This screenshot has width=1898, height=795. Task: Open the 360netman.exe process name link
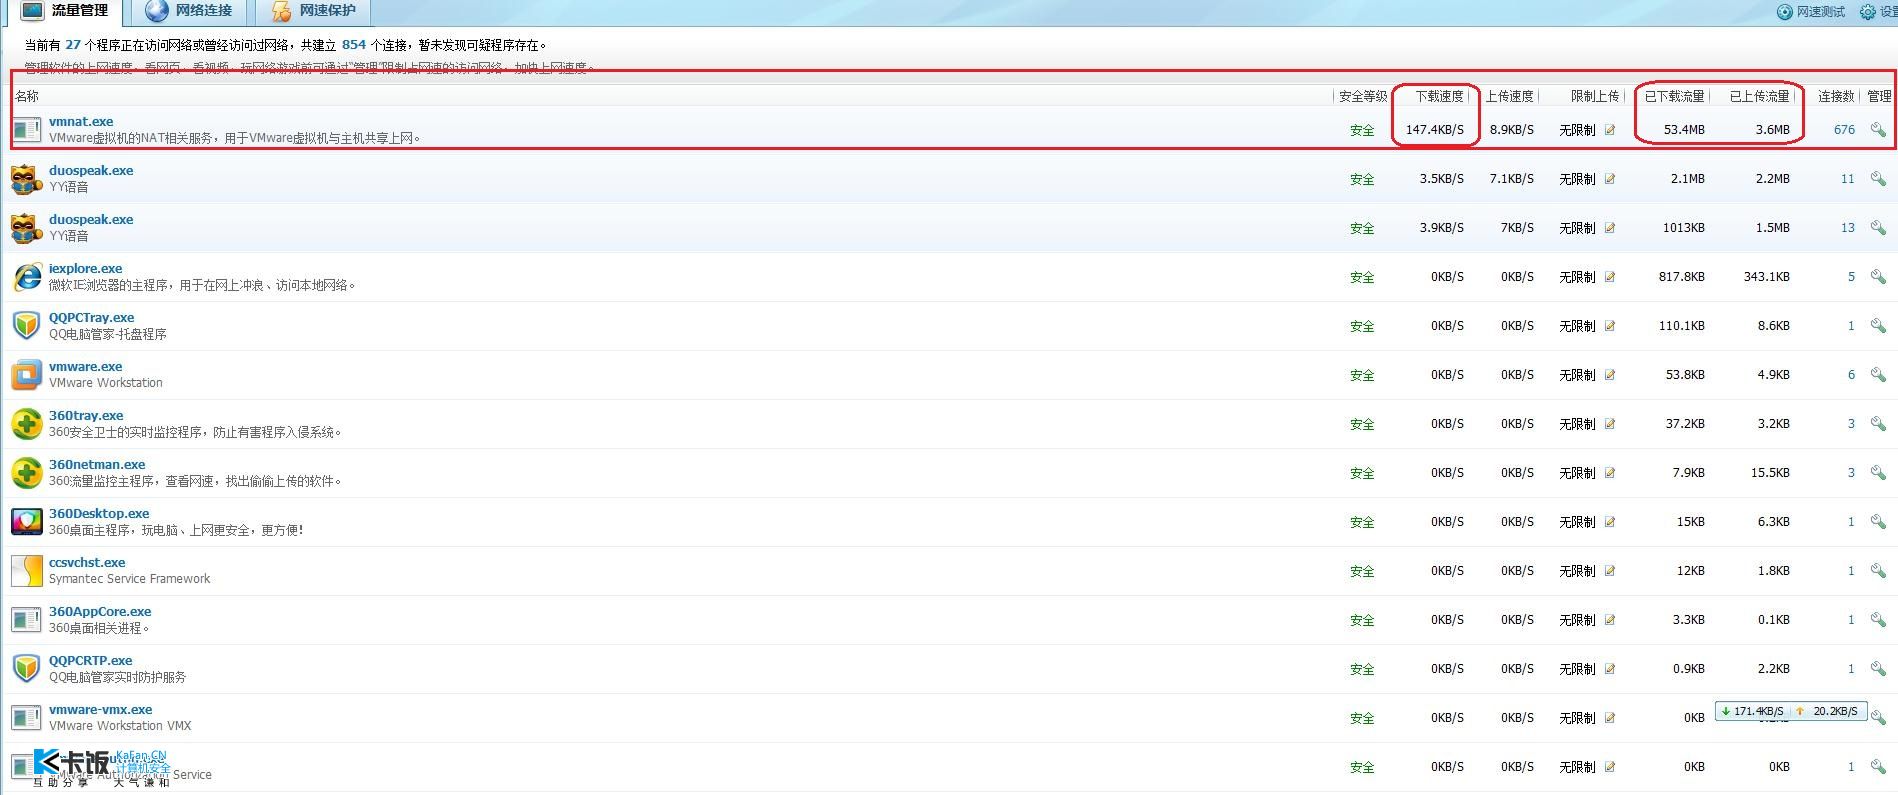[97, 464]
